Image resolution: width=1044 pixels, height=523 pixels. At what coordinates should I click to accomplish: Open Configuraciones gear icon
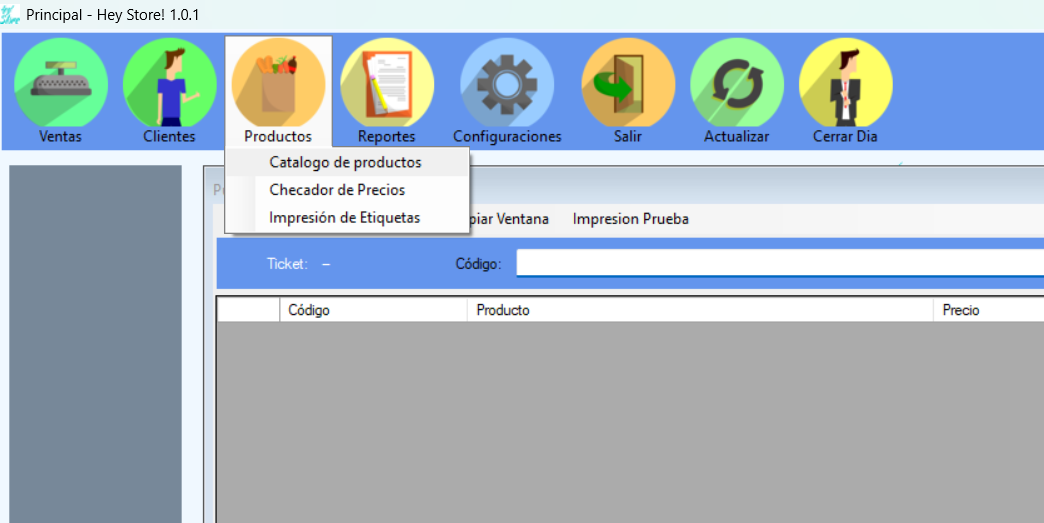507,84
